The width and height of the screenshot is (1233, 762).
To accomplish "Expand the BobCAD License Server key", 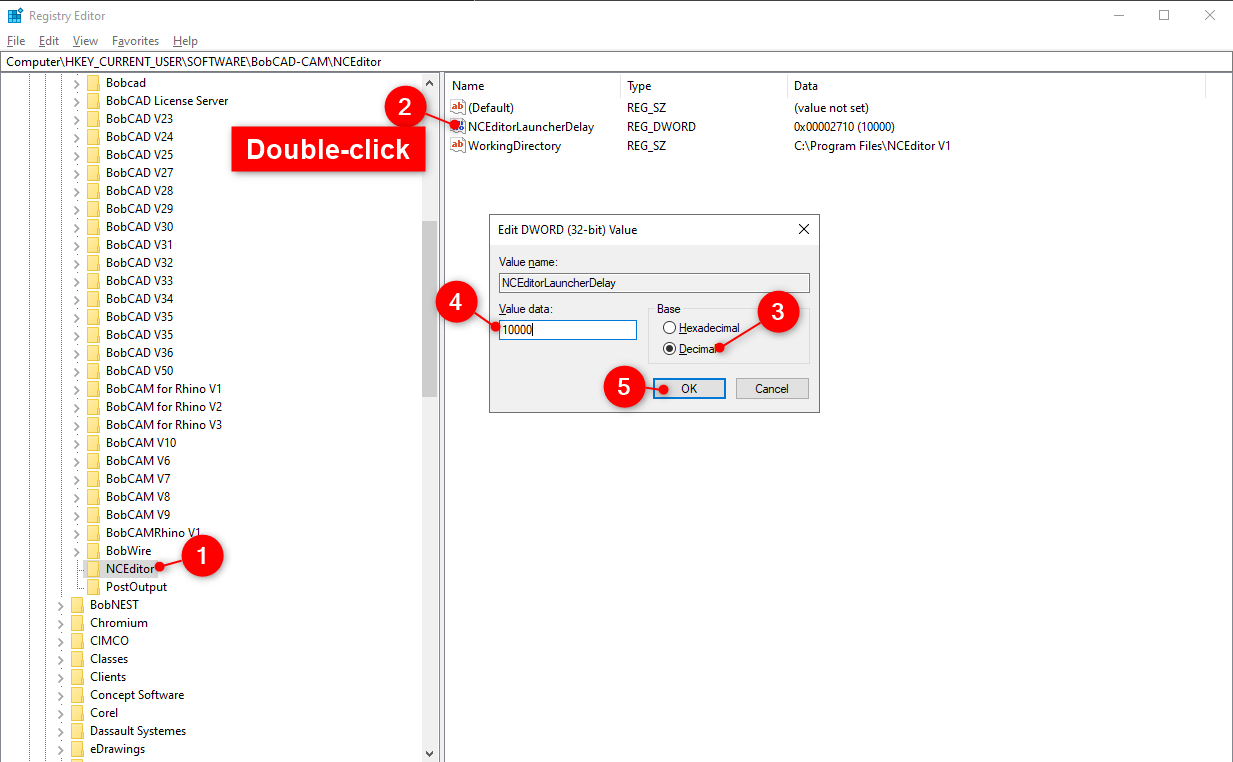I will click(x=77, y=101).
